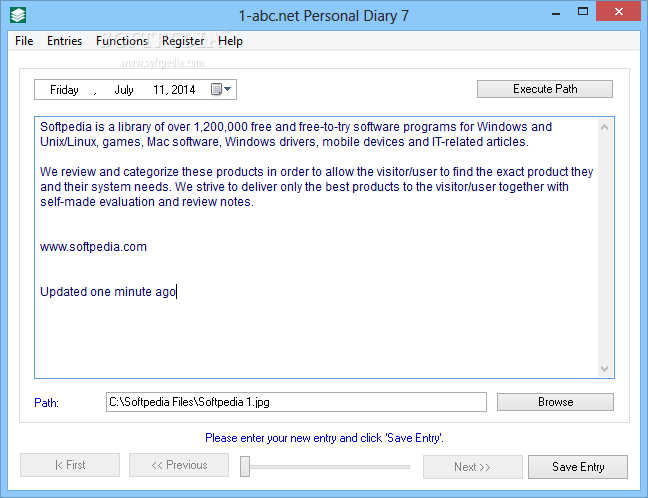Click the 'Path:' label

(x=46, y=403)
